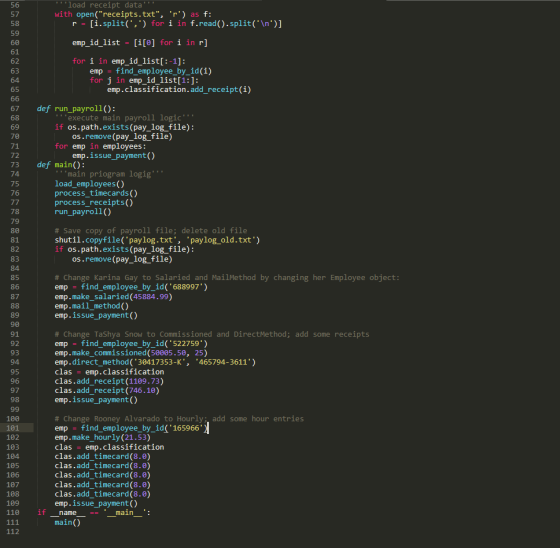Click the process_receipts() call
The image size is (560, 548).
94,202
